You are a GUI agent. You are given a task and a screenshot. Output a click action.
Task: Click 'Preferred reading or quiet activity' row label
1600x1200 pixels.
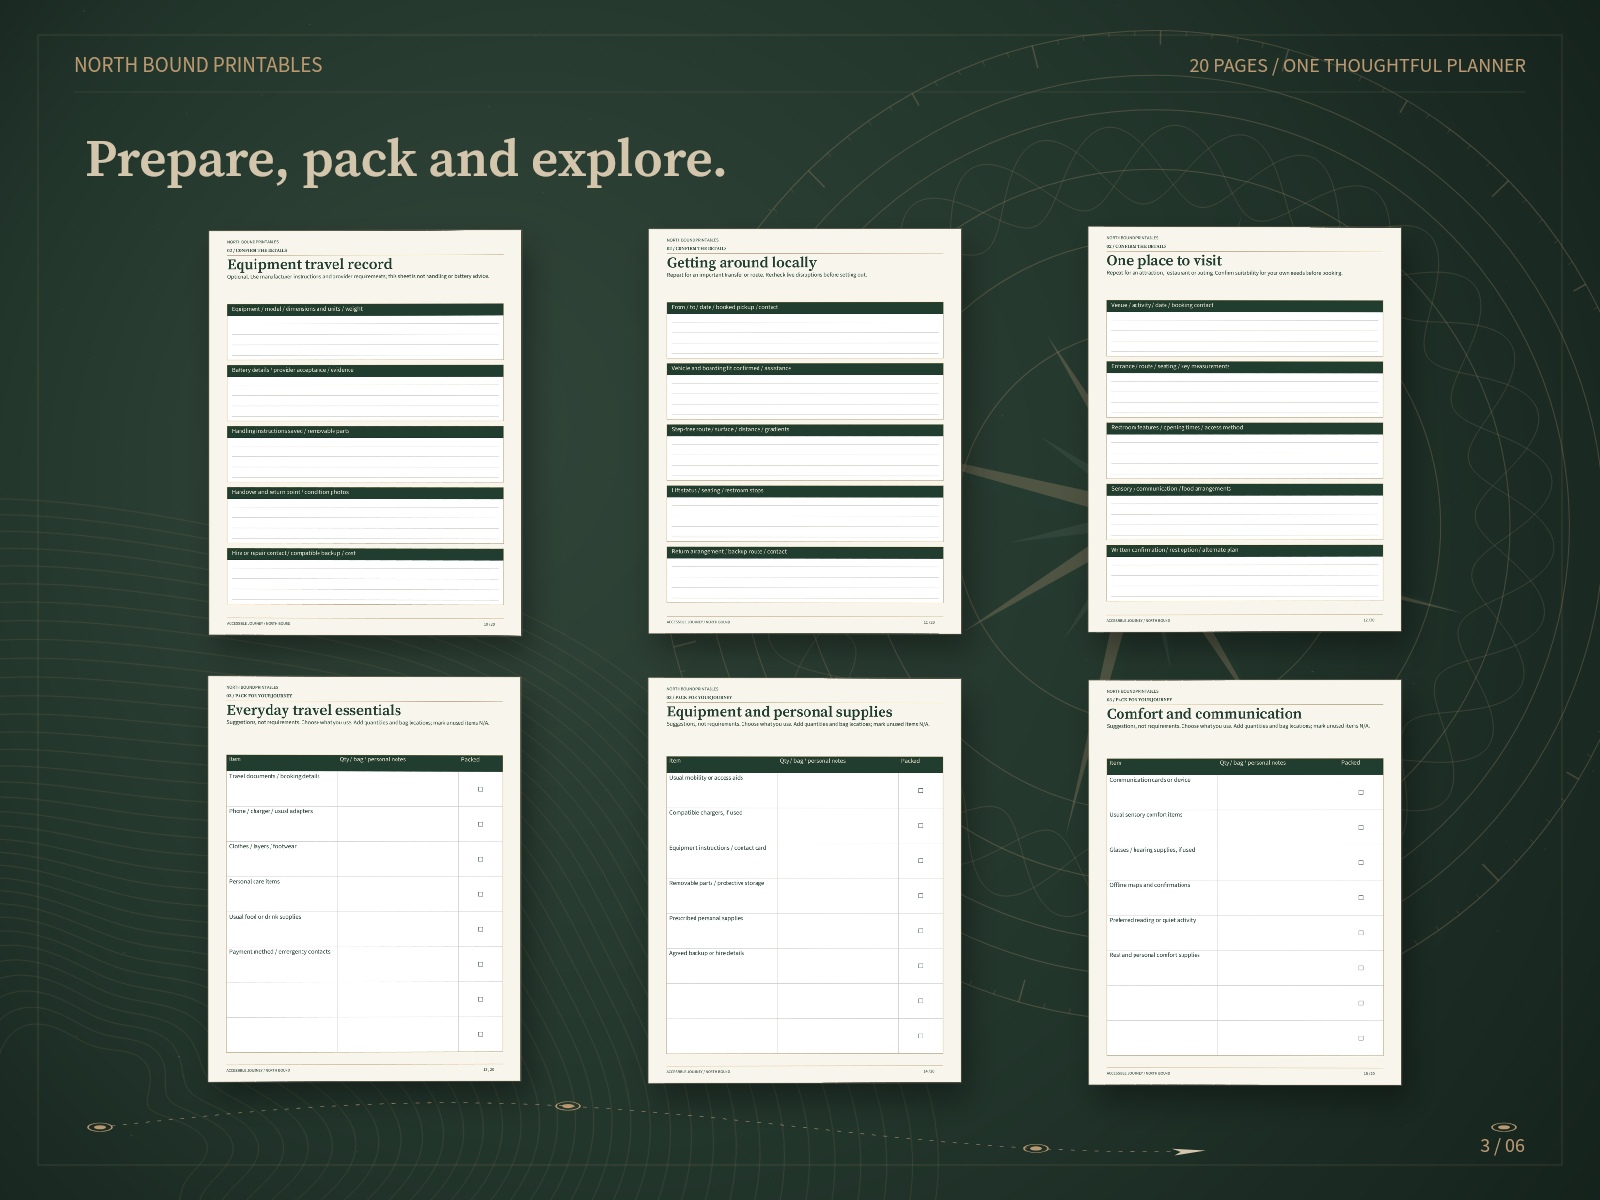pyautogui.click(x=1153, y=920)
